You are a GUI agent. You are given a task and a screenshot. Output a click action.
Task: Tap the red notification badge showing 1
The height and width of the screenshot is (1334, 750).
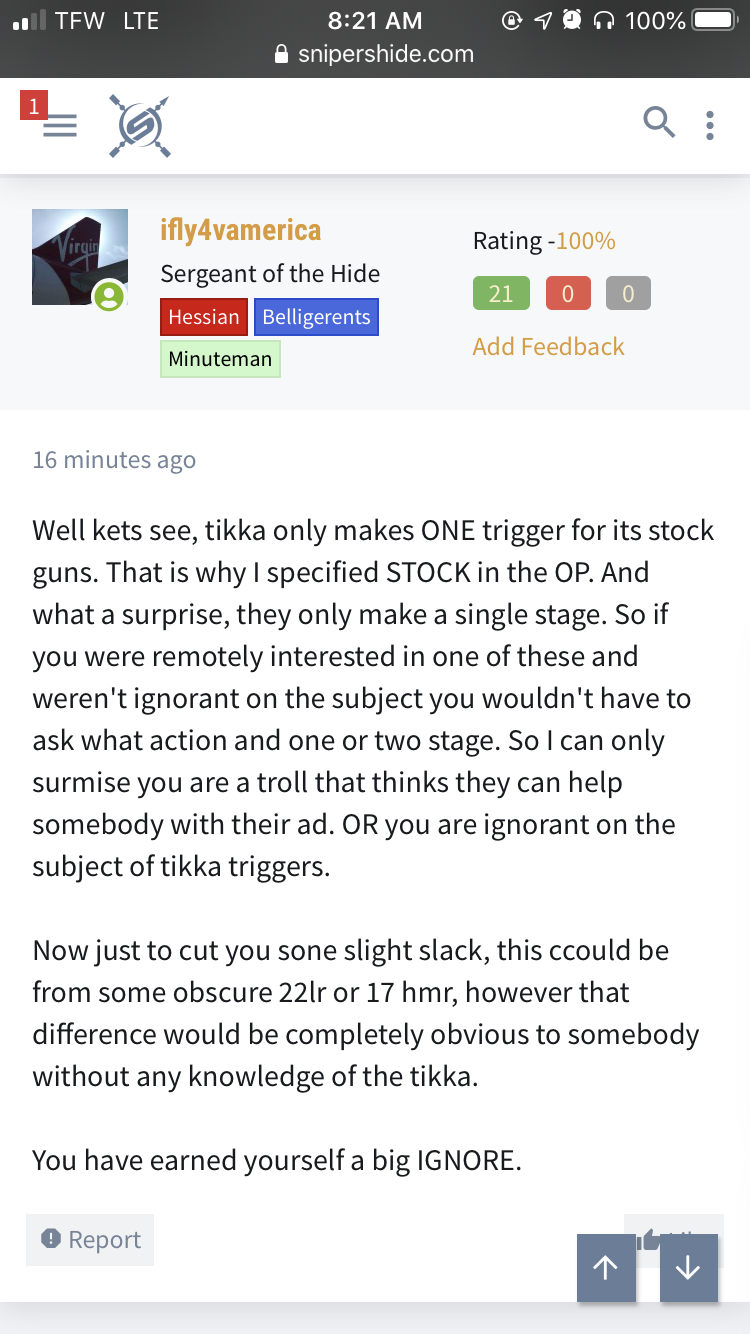[x=33, y=106]
